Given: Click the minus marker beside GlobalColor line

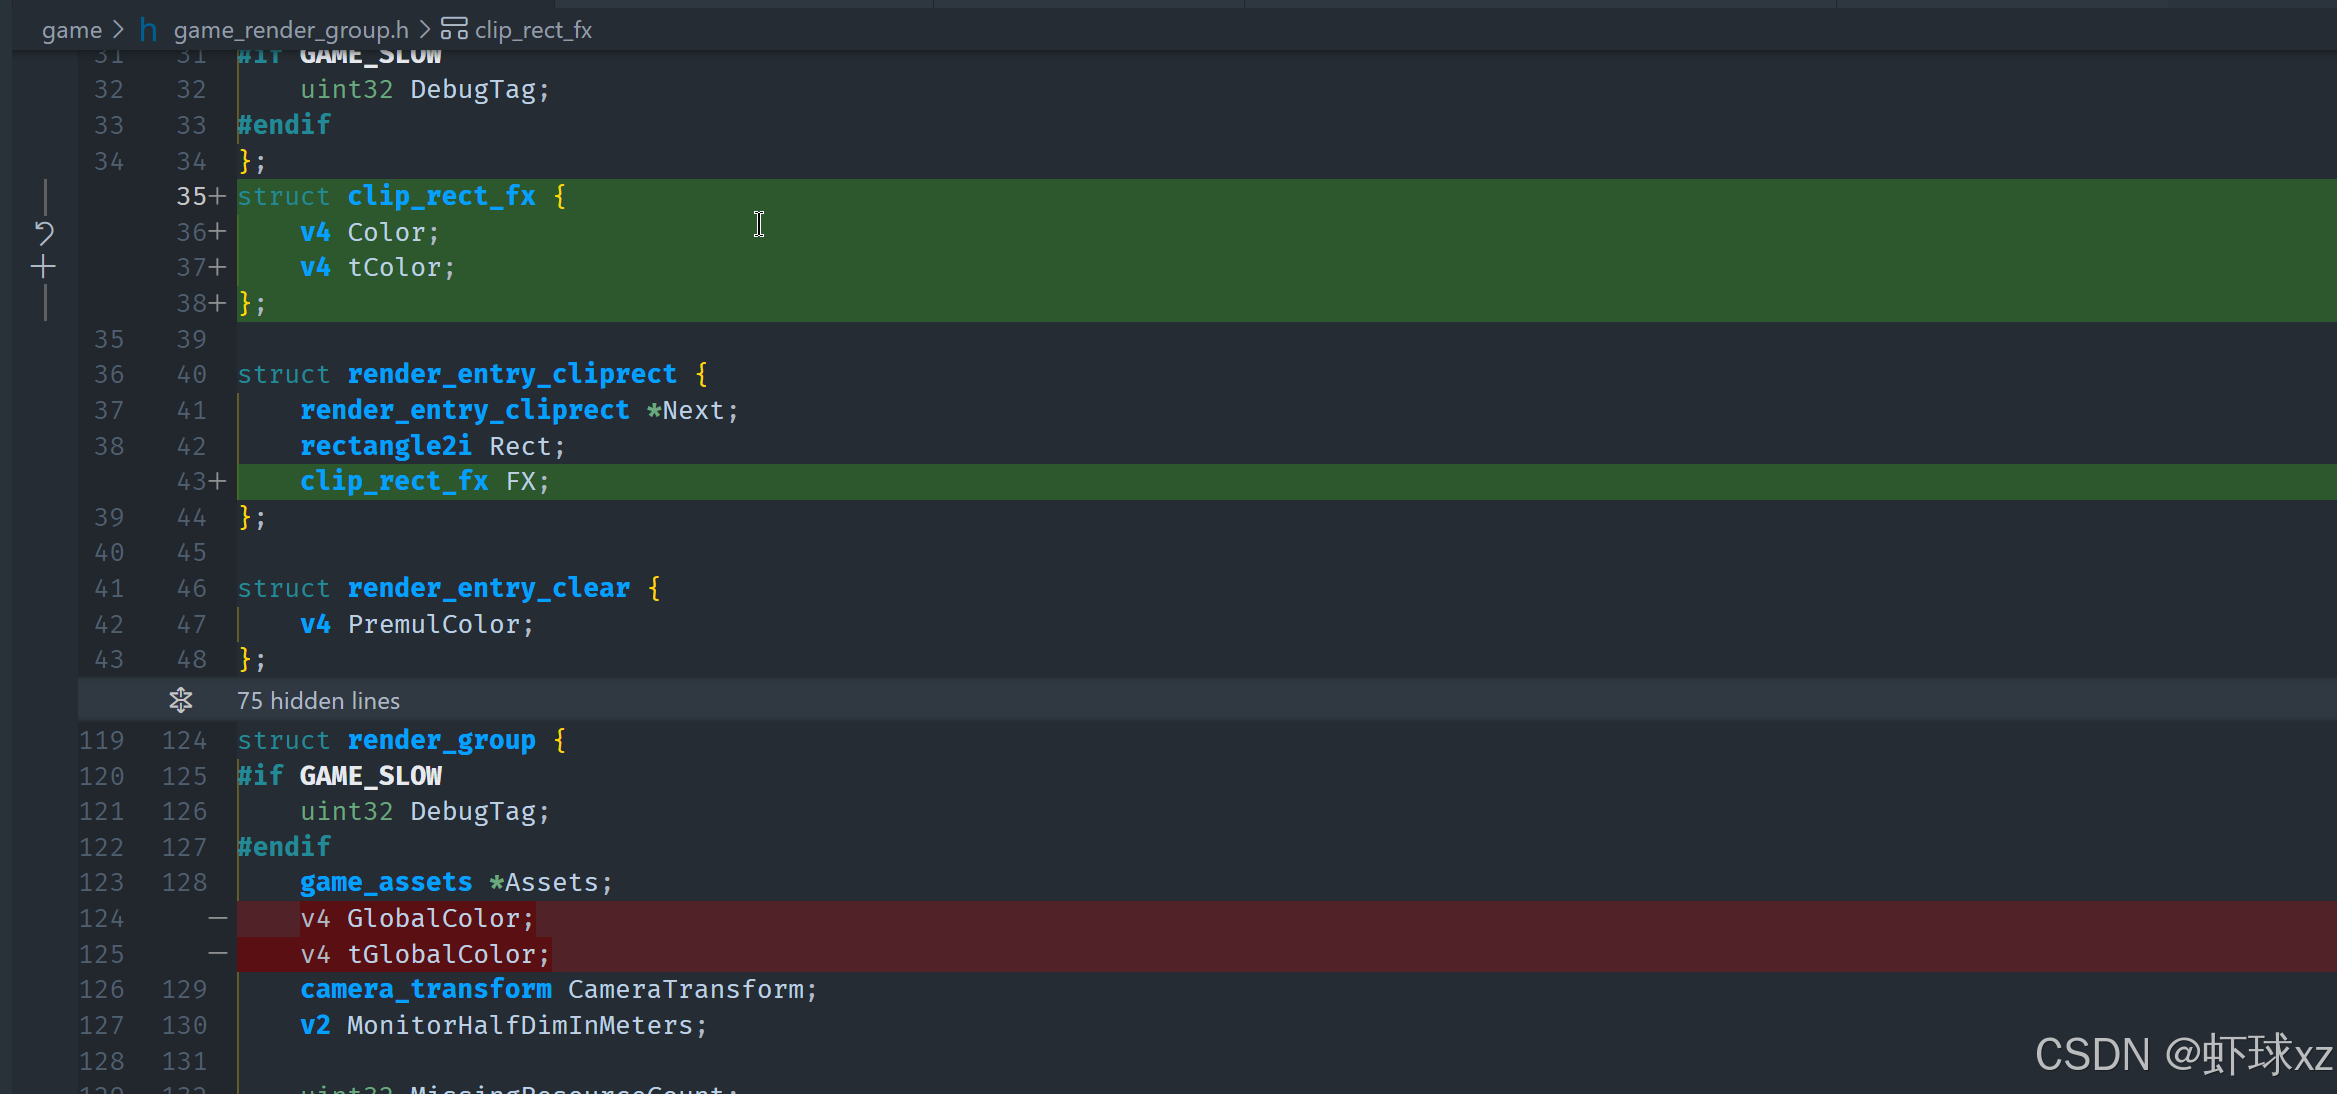Looking at the screenshot, I should [218, 918].
